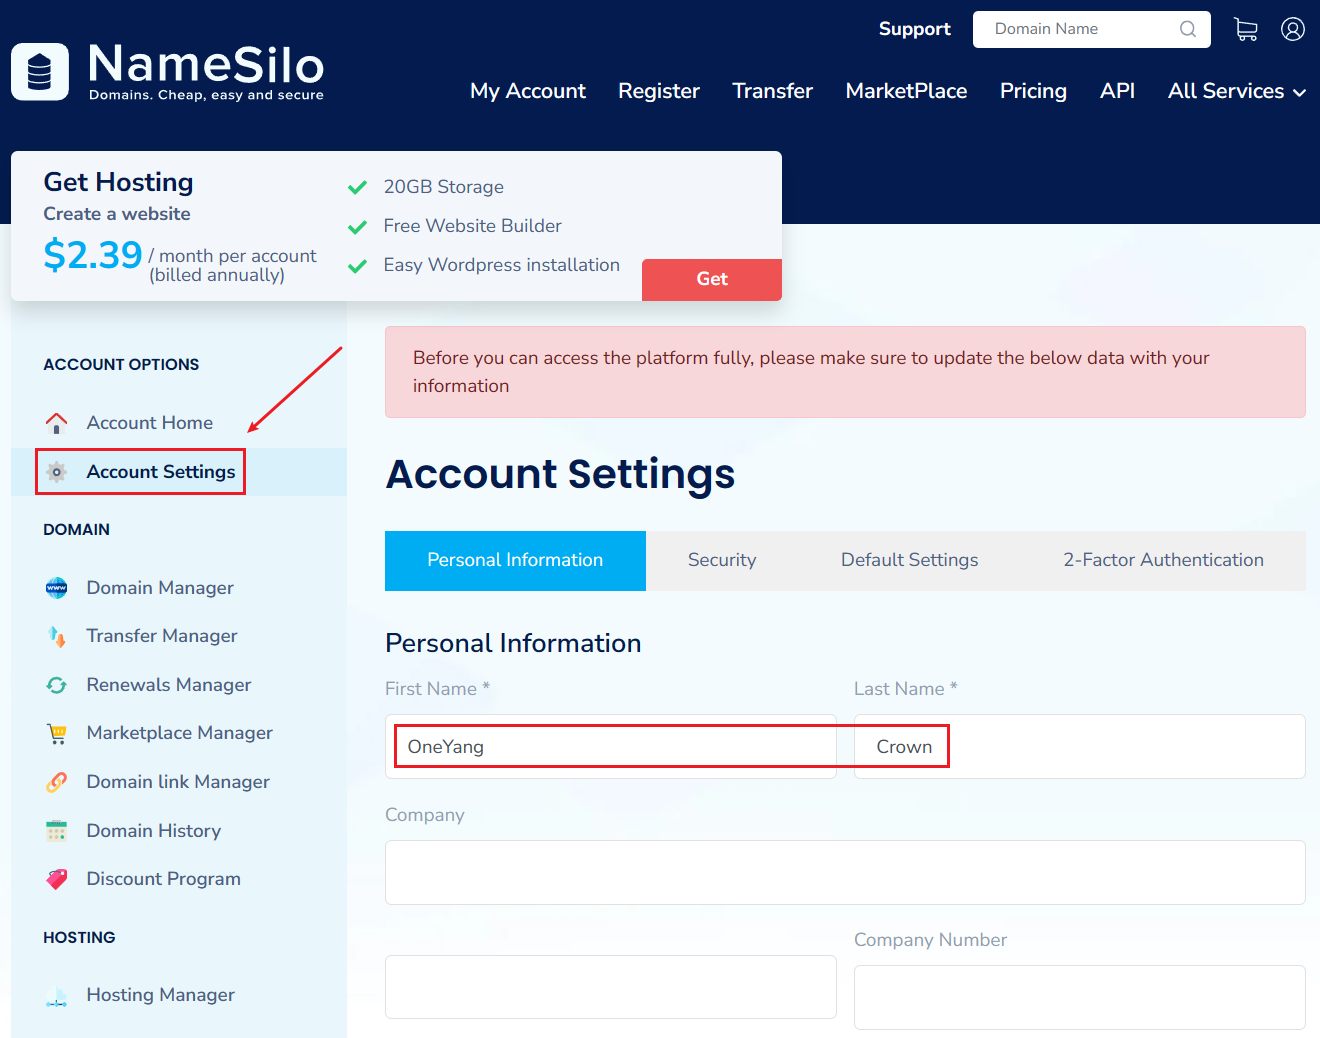1320x1038 pixels.
Task: Open the shopping cart icon
Action: [x=1245, y=29]
